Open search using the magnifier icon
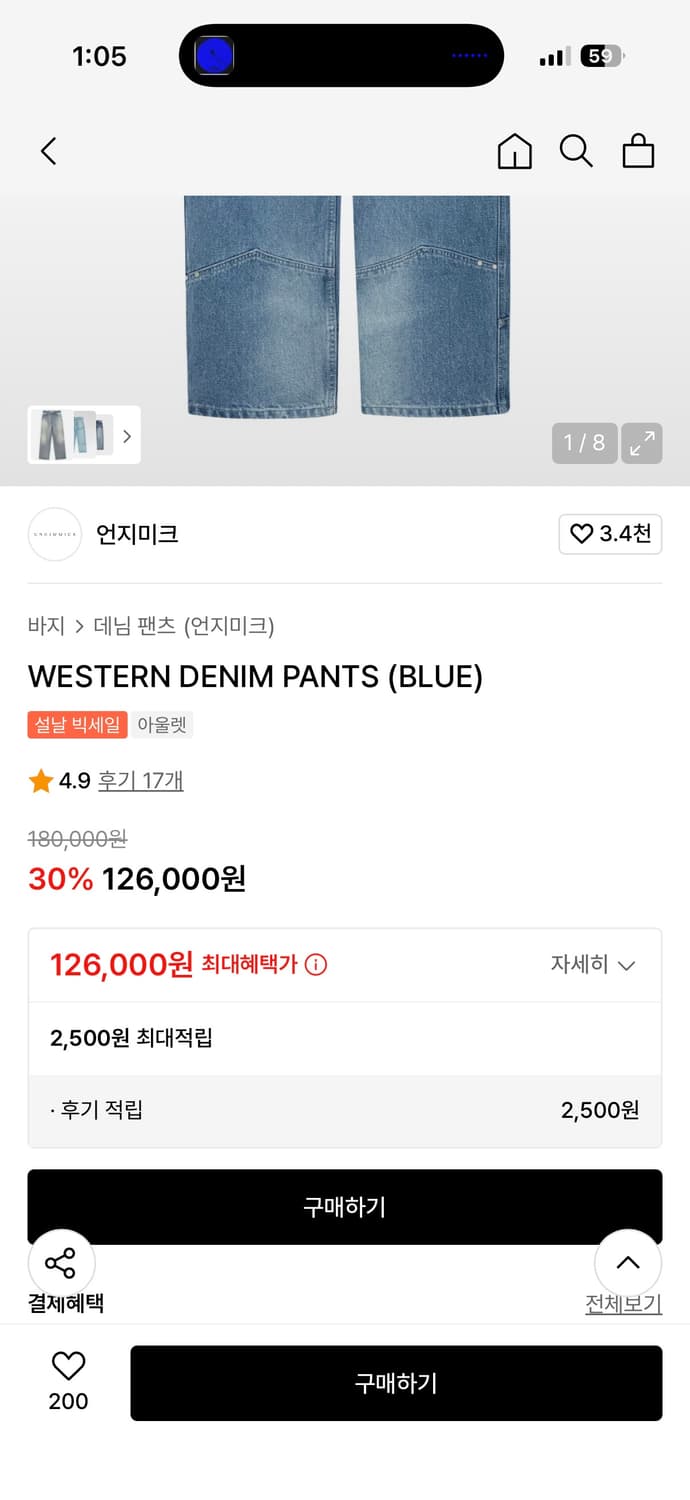This screenshot has height=1500, width=690. coord(576,152)
